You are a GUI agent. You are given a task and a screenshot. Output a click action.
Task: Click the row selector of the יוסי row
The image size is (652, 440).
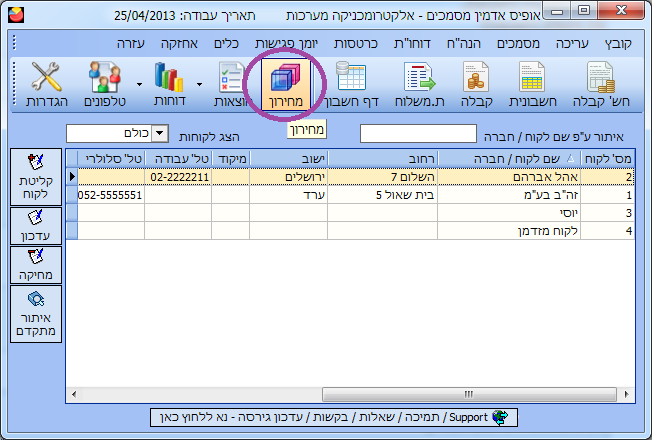pyautogui.click(x=72, y=213)
